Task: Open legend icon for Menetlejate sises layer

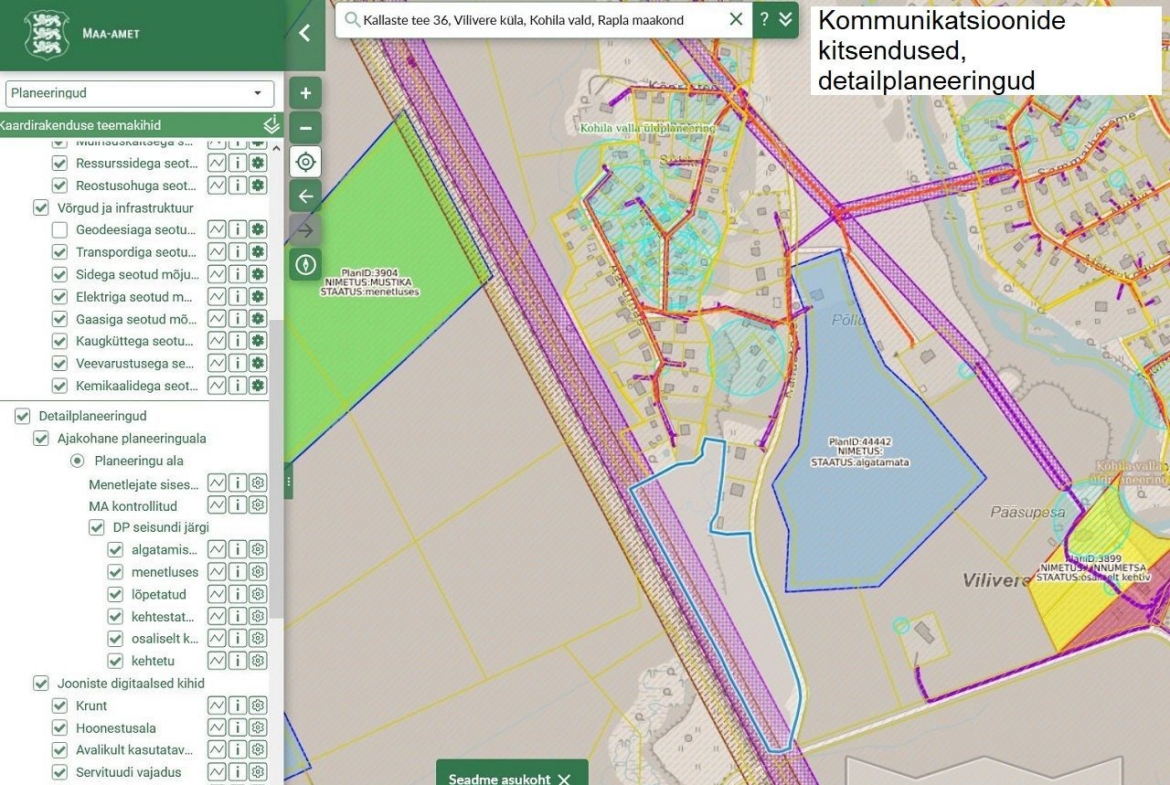Action: click(x=216, y=484)
